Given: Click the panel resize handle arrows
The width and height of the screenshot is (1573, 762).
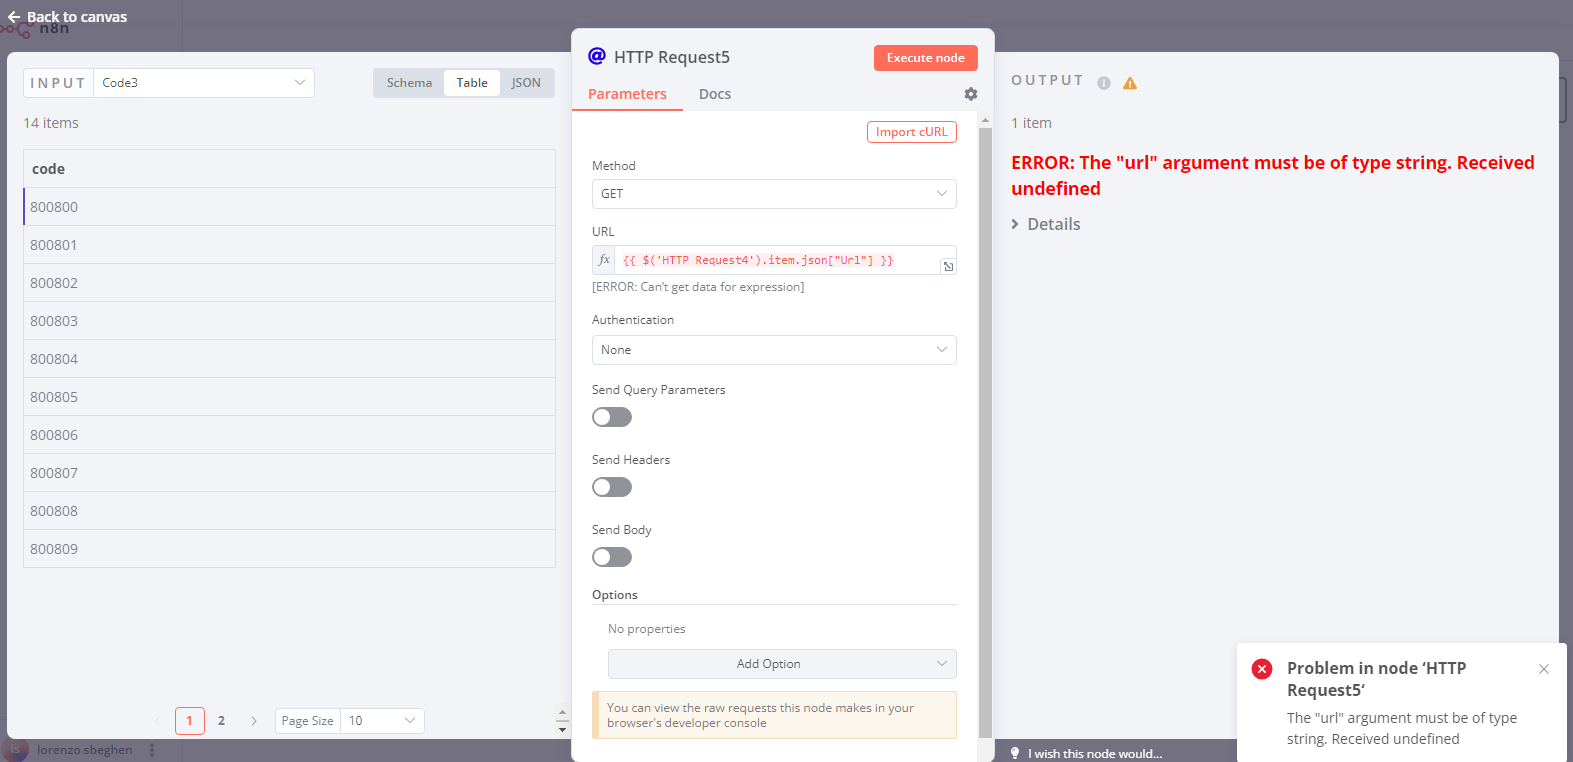Looking at the screenshot, I should (x=562, y=721).
